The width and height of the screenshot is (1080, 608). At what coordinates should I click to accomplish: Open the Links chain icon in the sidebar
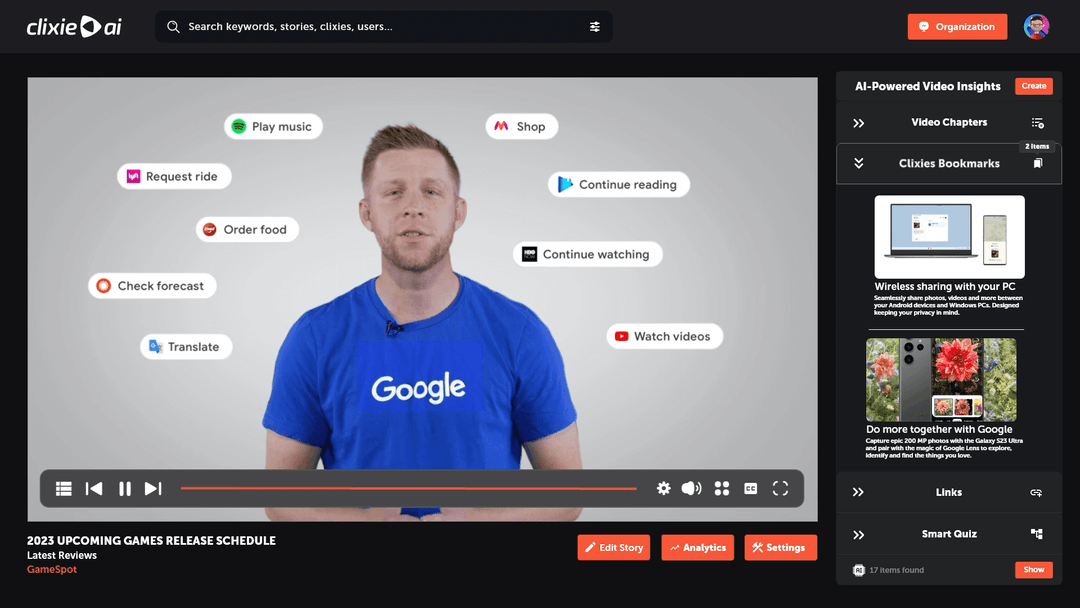coord(1037,492)
